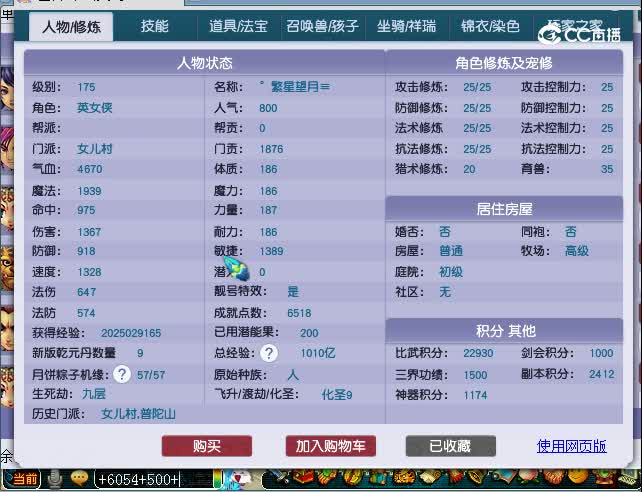Click the role value 英女侠

tap(95, 108)
